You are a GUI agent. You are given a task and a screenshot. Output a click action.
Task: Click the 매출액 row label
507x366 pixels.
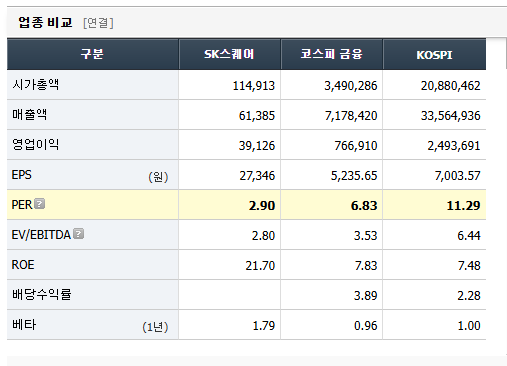pos(30,115)
